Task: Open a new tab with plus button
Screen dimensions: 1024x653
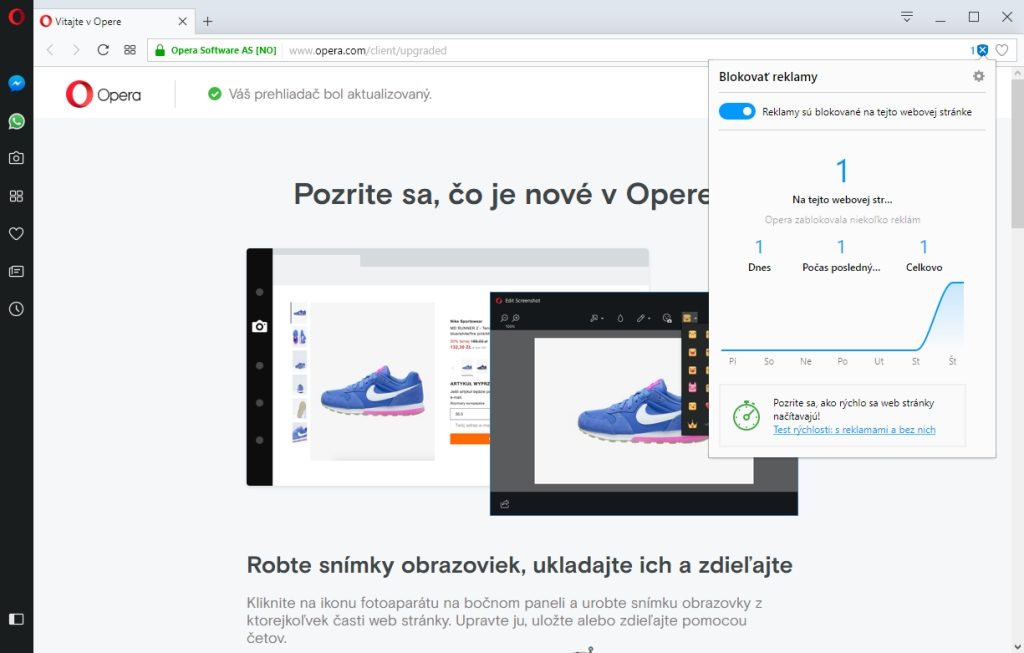Action: [208, 21]
